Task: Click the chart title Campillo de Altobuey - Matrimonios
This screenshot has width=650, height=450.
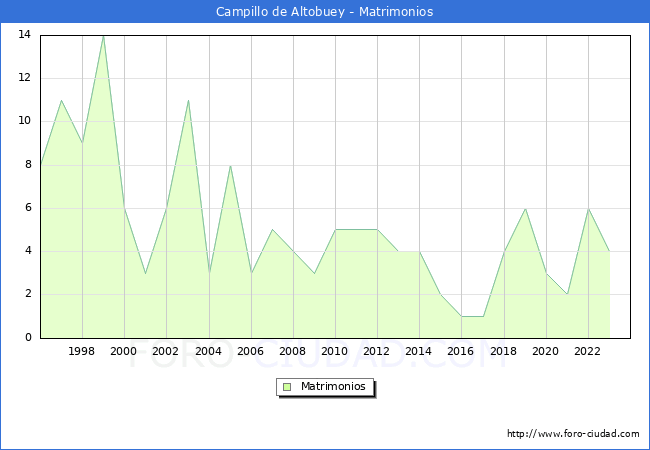Action: tap(325, 12)
